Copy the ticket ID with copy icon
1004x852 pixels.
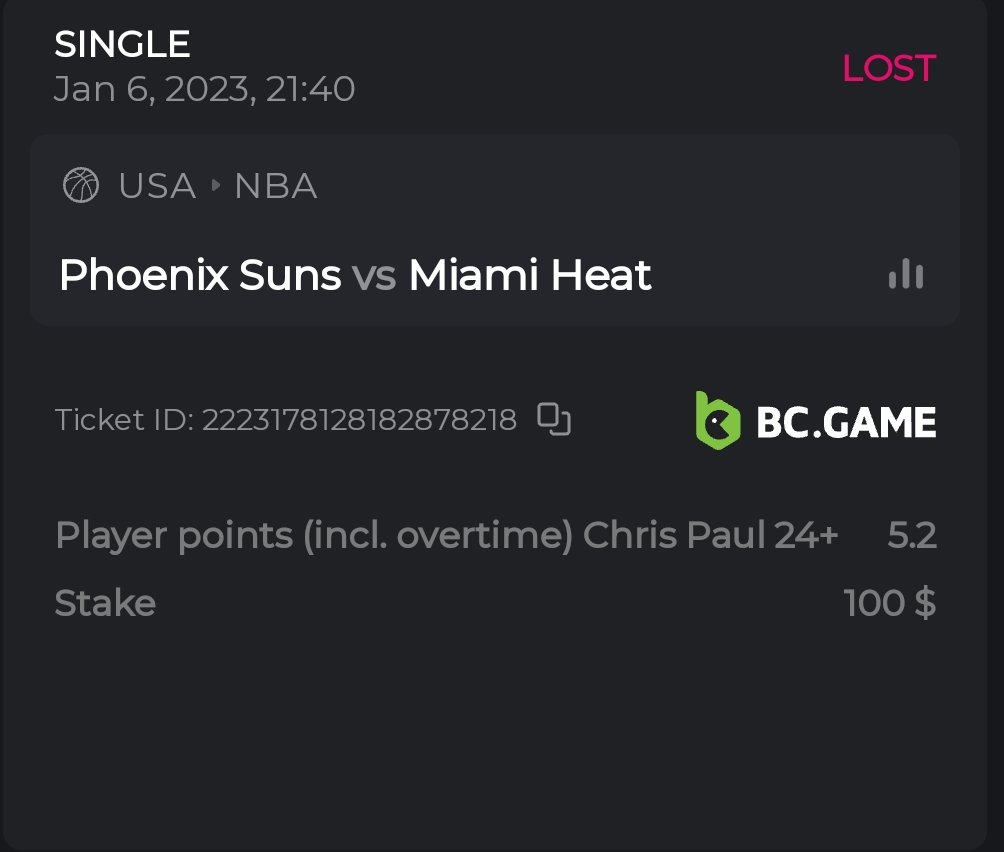[554, 419]
